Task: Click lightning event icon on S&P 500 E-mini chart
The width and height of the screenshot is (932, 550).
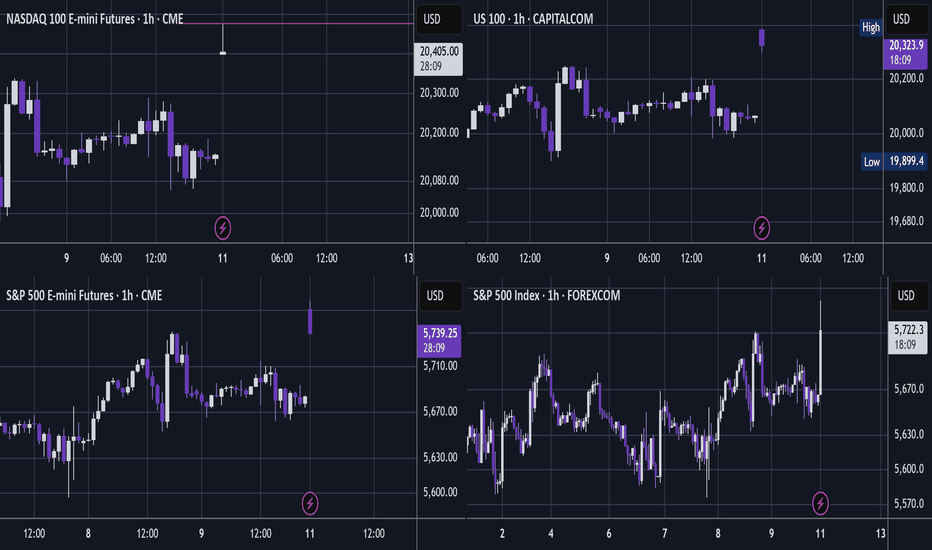Action: tap(310, 504)
